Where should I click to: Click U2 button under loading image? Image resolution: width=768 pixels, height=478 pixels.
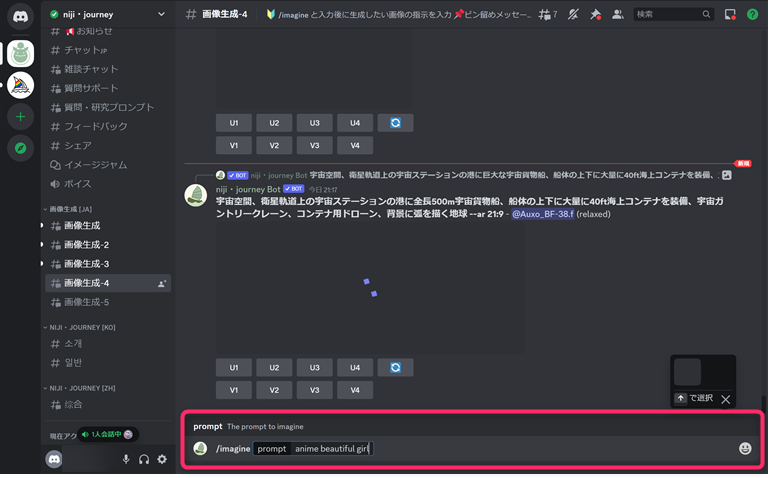pyautogui.click(x=274, y=367)
